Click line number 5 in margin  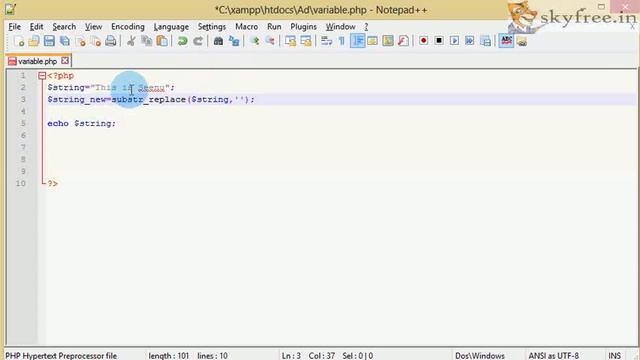tap(23, 123)
